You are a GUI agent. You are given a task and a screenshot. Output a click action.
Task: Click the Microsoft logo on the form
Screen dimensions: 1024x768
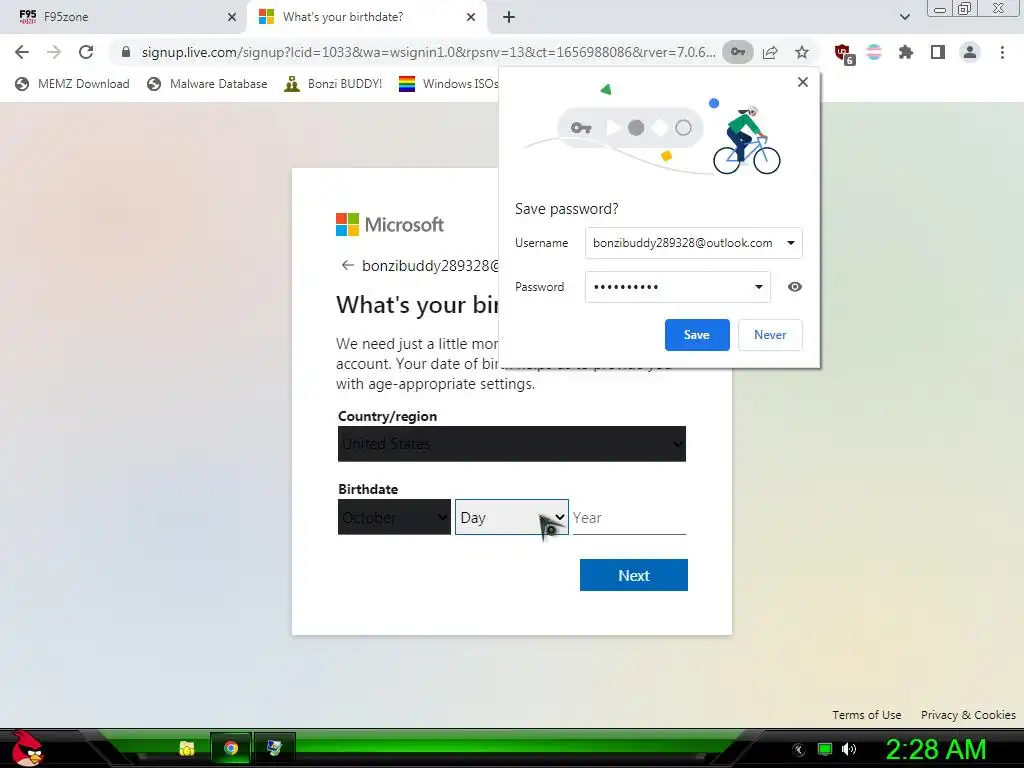(x=390, y=224)
